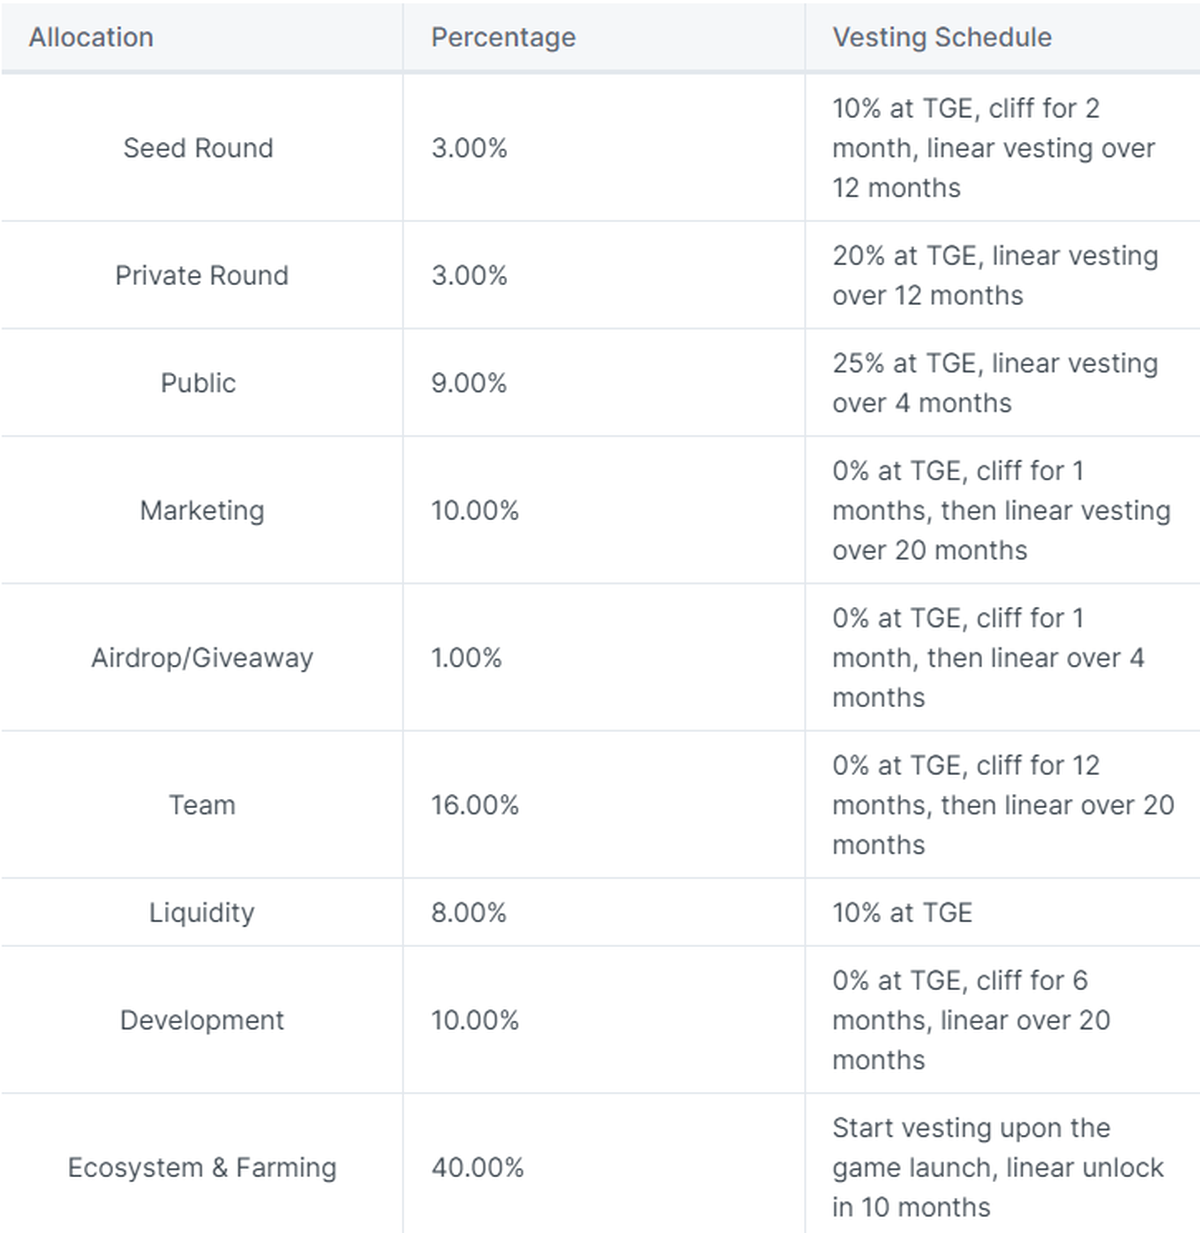The height and width of the screenshot is (1233, 1200).
Task: Select the Marketing allocation cell
Action: [x=202, y=510]
